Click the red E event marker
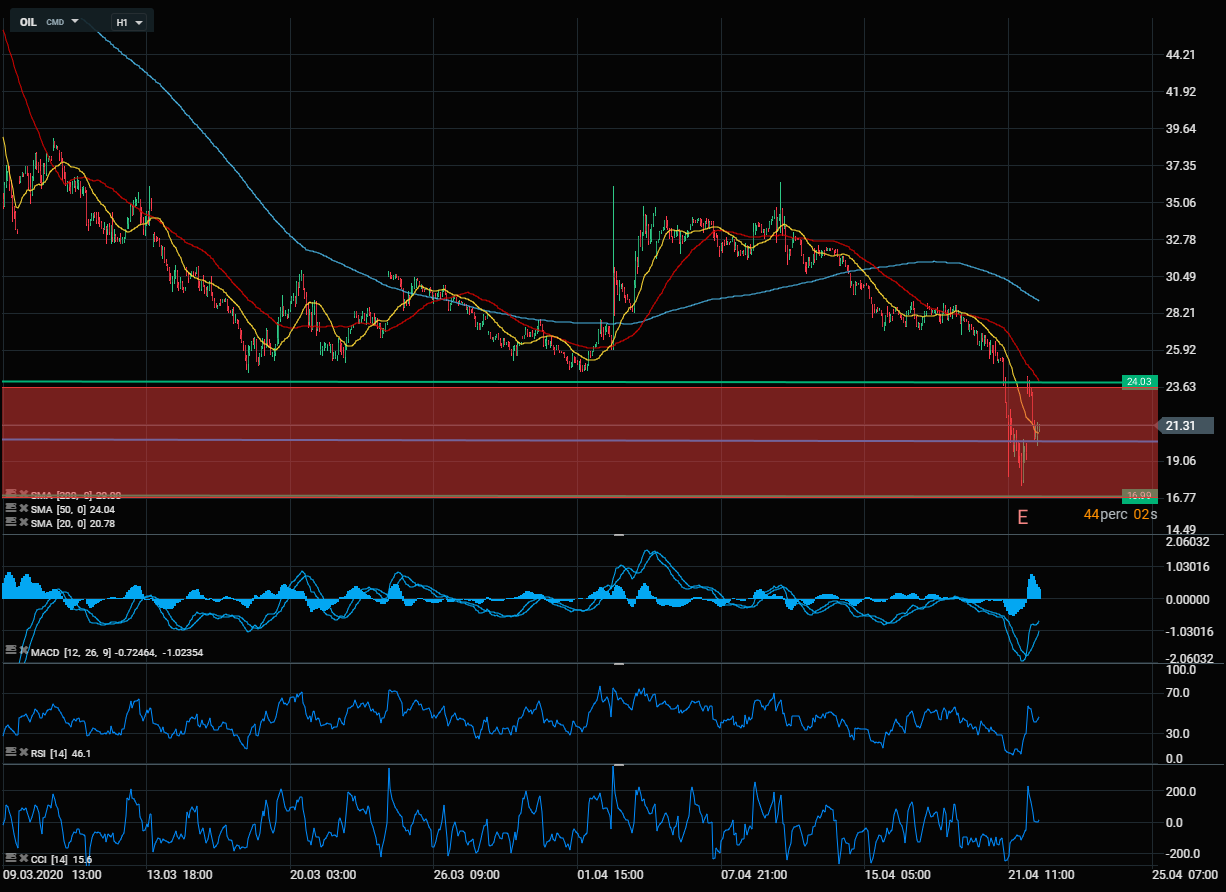 coord(1022,517)
